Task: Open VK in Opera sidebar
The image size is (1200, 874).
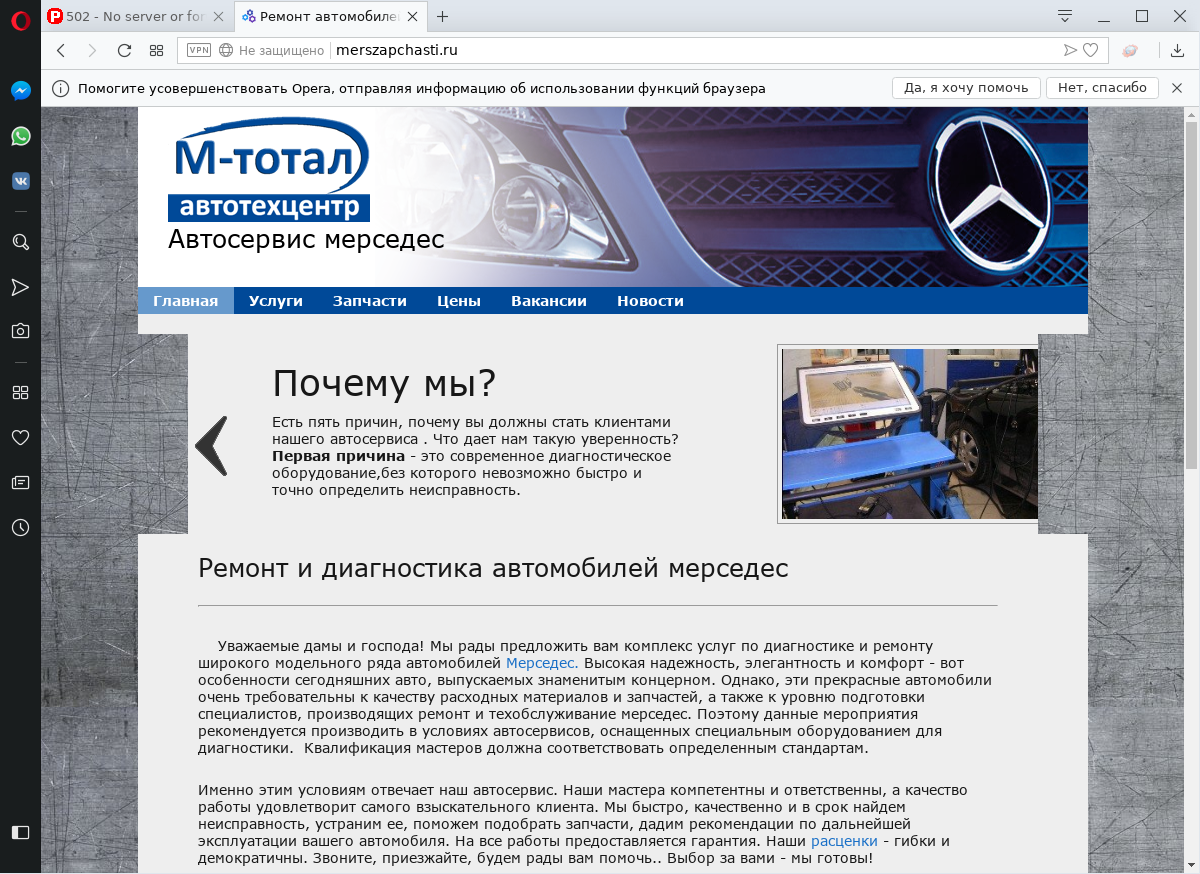Action: pyautogui.click(x=20, y=181)
